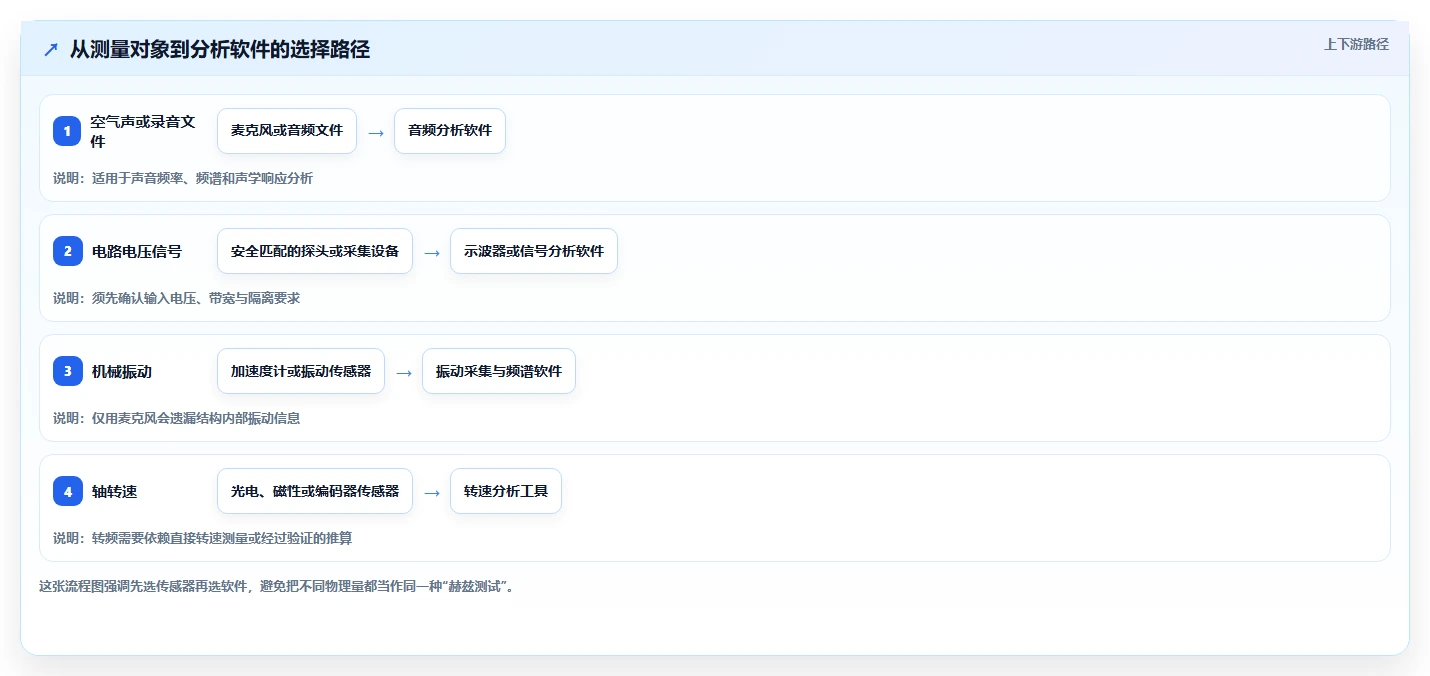Image resolution: width=1430 pixels, height=676 pixels.
Task: Click the 空气声或录音文件 heading
Action: [145, 131]
